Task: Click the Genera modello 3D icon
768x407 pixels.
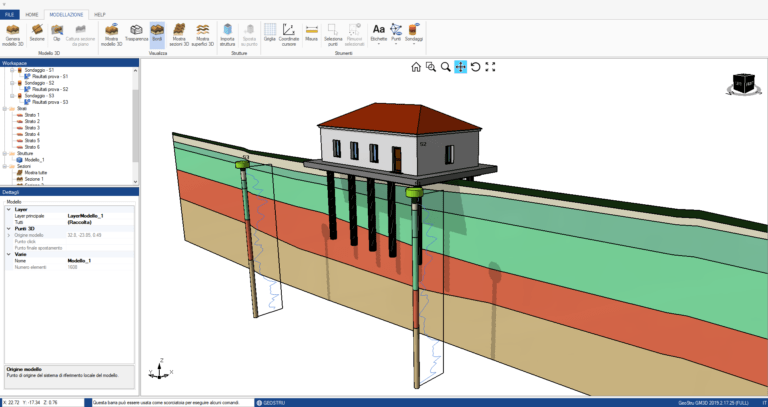Action: (15, 30)
